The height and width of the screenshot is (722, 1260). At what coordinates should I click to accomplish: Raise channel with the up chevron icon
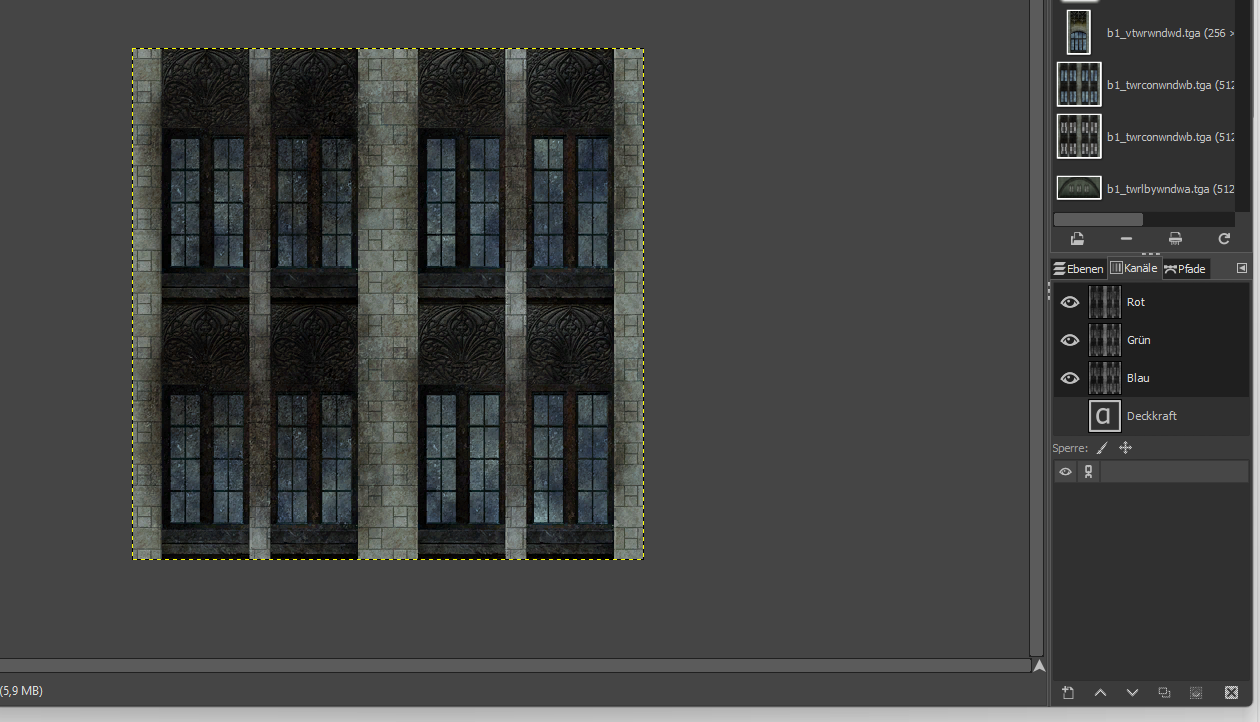click(1100, 692)
